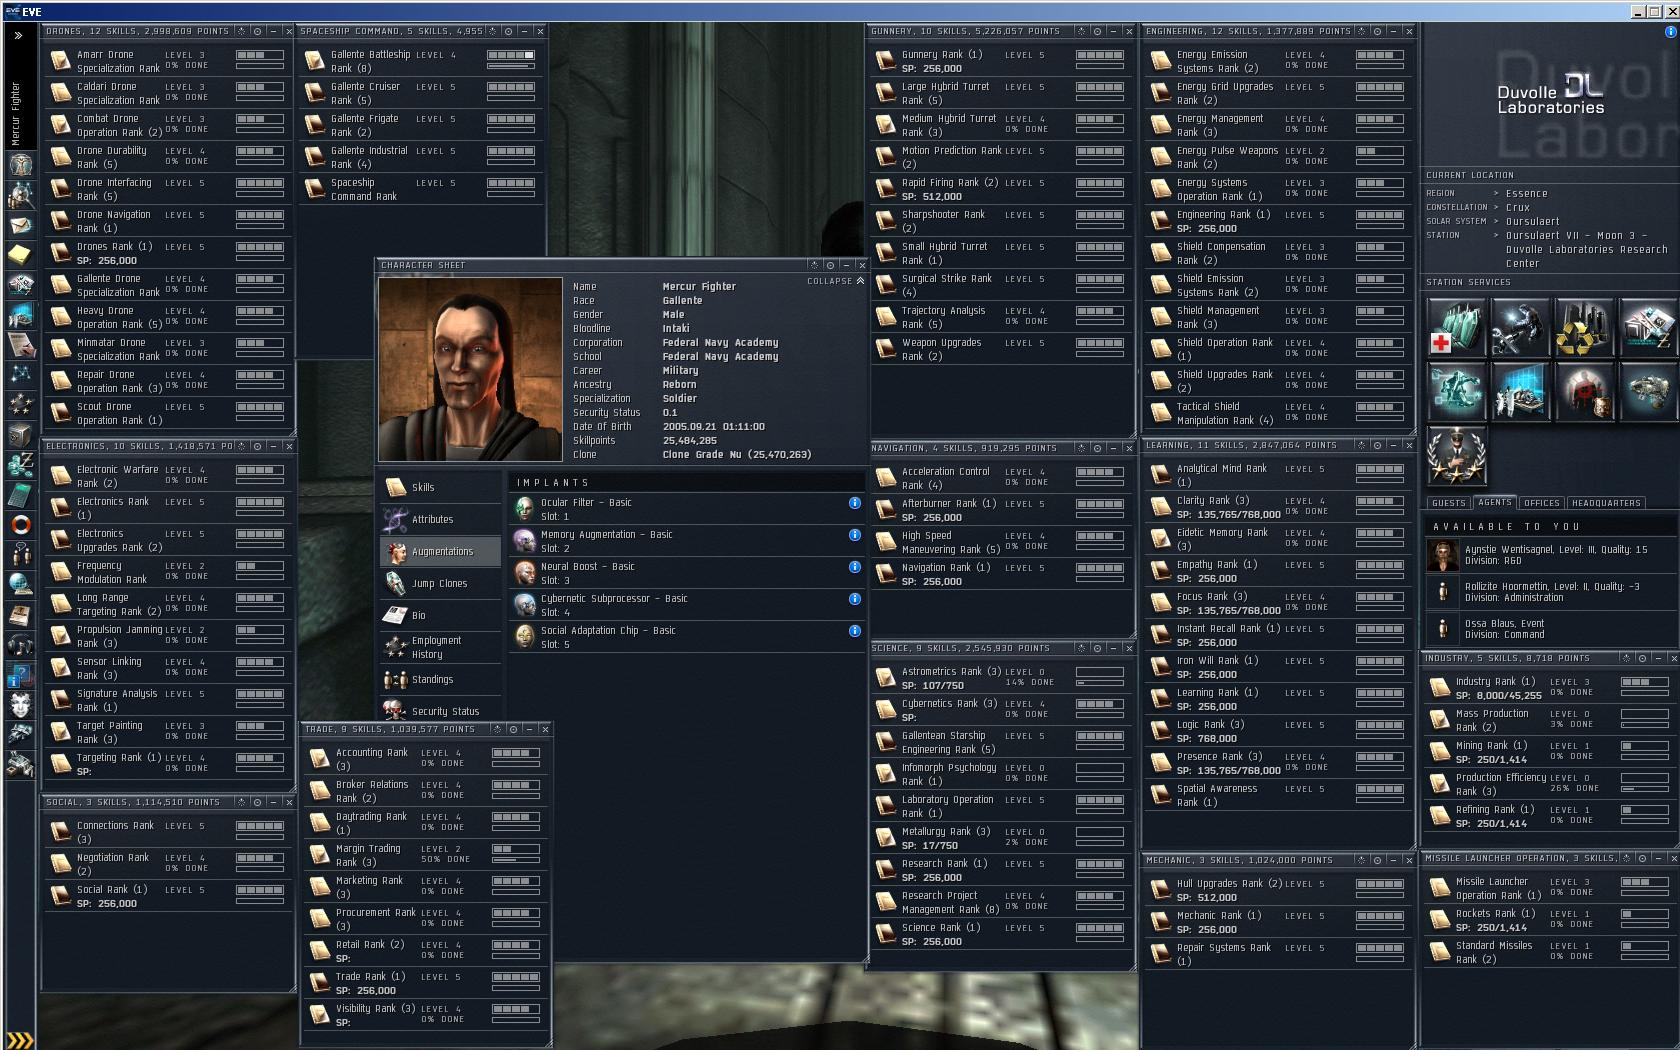Screen dimensions: 1680x1050
Task: Click the Hull Upgrades skill book icon
Action: click(x=1160, y=890)
